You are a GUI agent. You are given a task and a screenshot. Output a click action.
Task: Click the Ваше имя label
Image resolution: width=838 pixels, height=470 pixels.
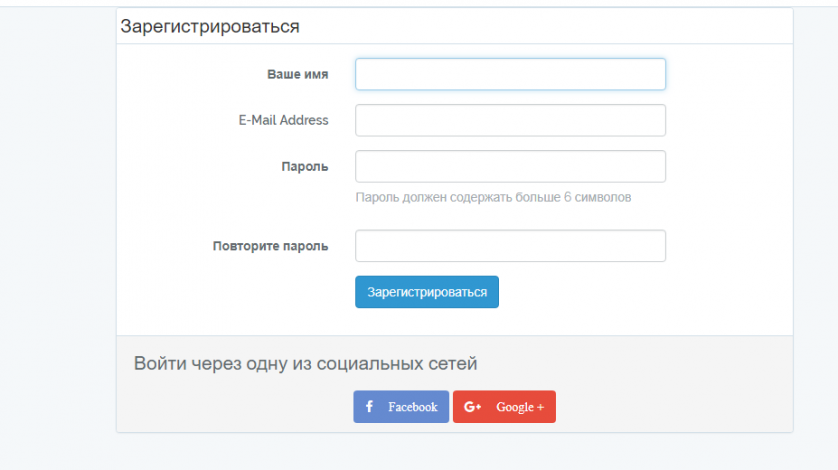click(x=298, y=74)
